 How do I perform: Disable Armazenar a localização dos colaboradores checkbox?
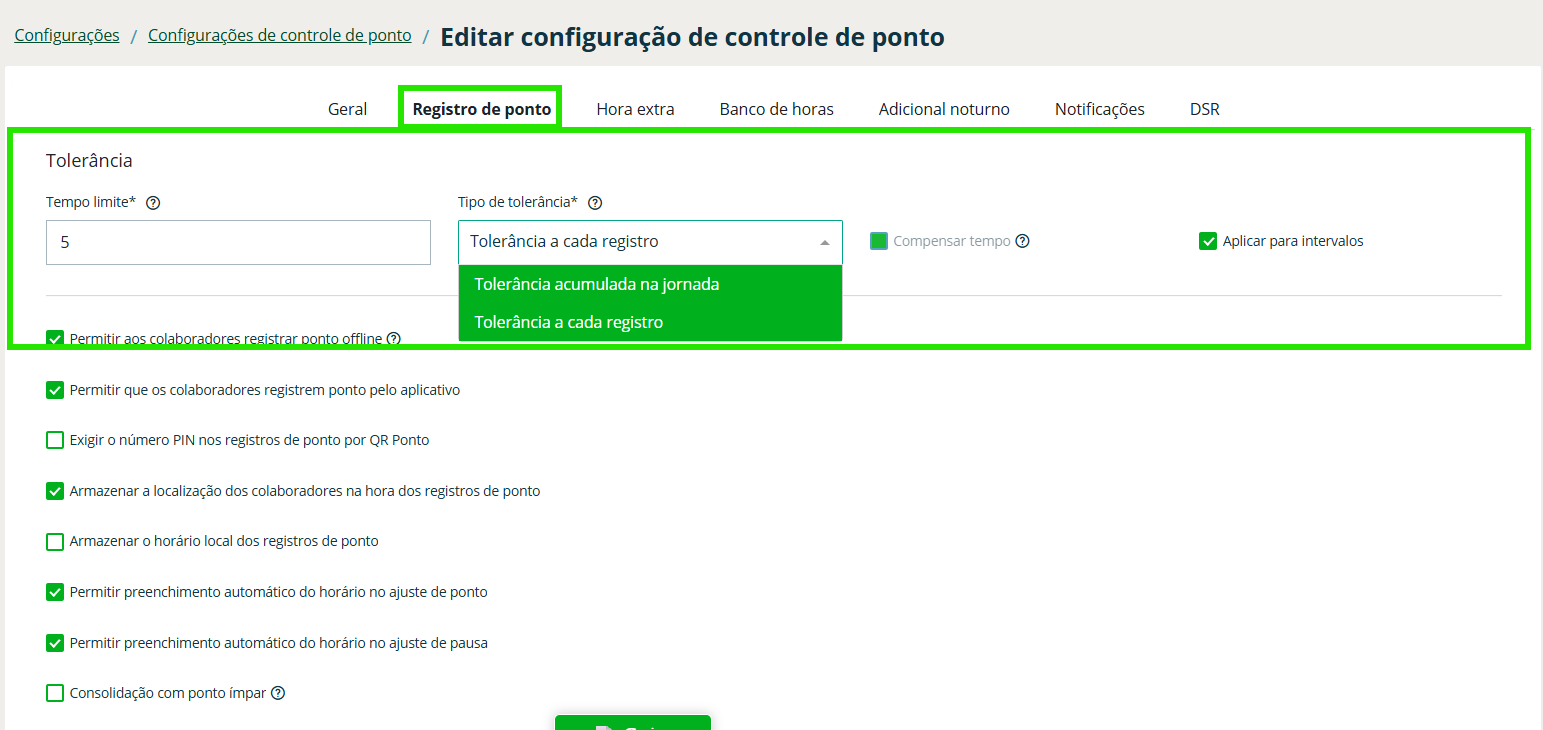pos(55,491)
